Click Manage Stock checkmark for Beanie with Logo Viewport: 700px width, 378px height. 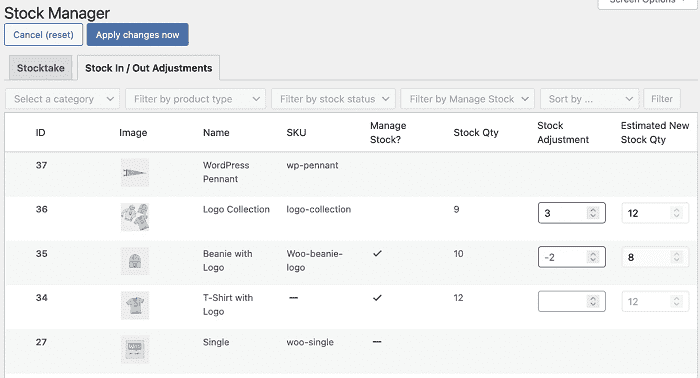pos(377,253)
